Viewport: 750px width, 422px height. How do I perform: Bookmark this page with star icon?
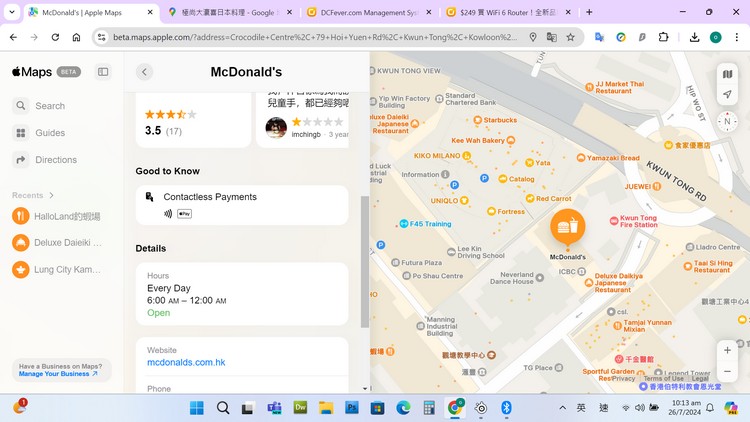click(570, 37)
